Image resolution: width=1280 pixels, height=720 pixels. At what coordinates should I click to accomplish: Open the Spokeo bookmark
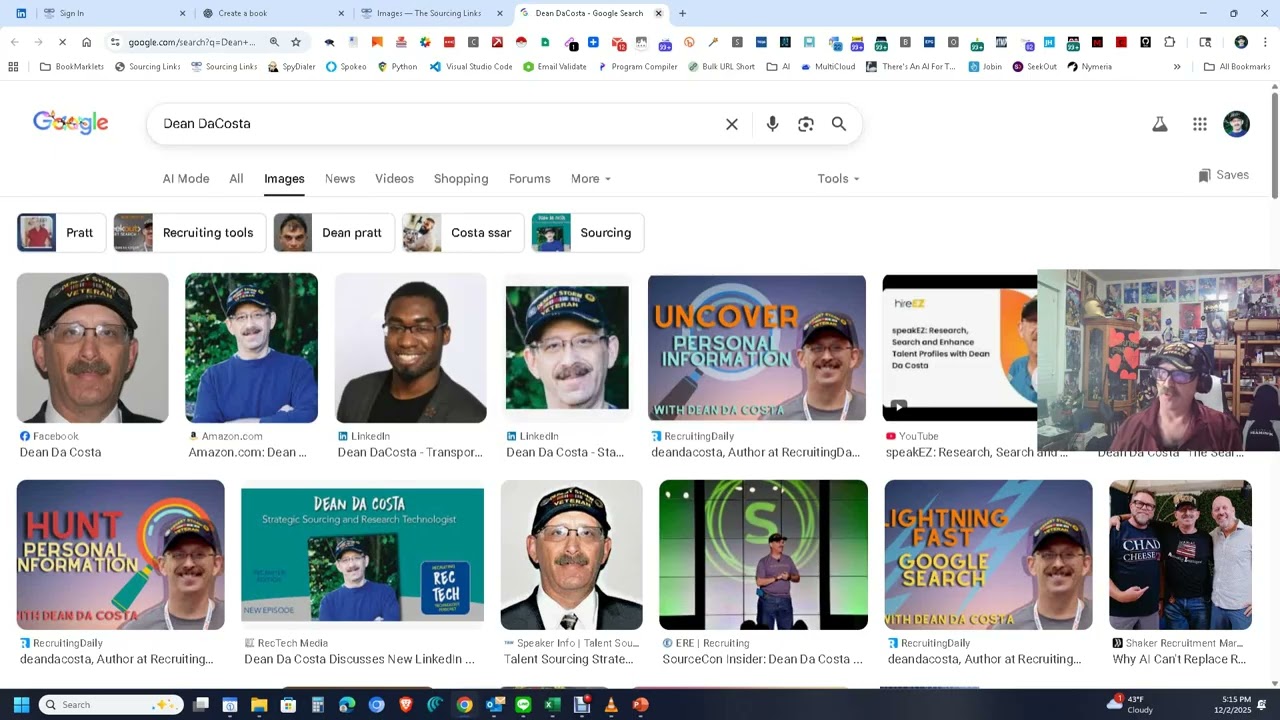(346, 67)
